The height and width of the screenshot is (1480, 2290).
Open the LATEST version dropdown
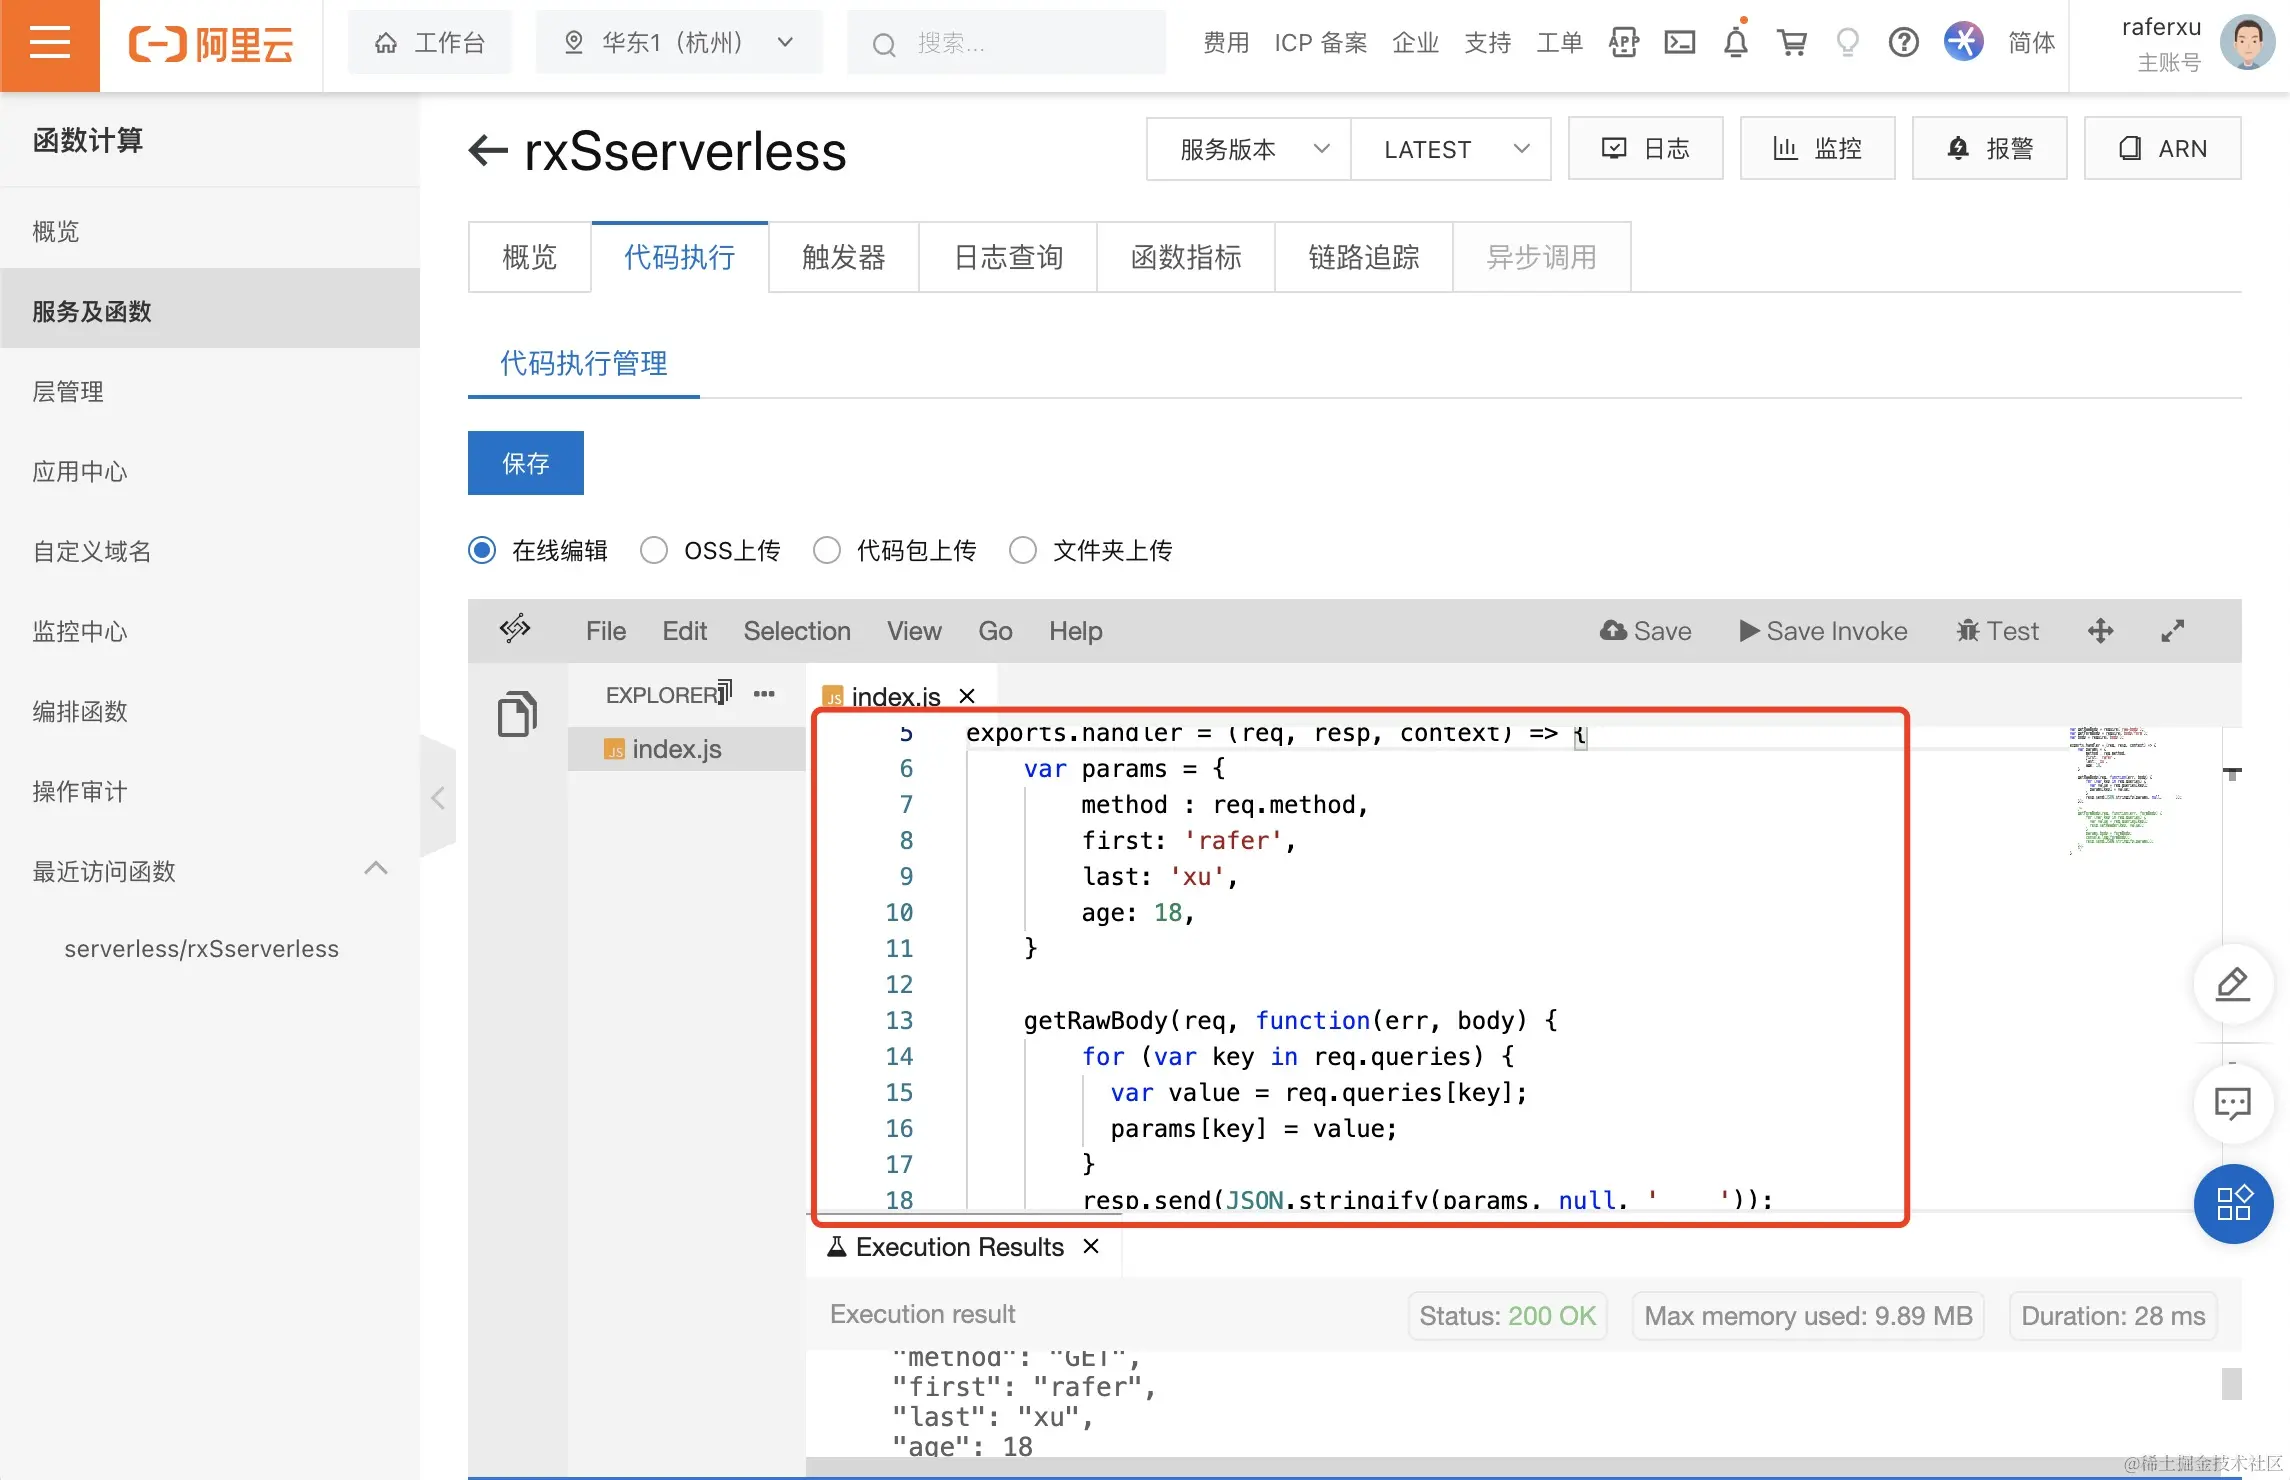click(x=1451, y=149)
